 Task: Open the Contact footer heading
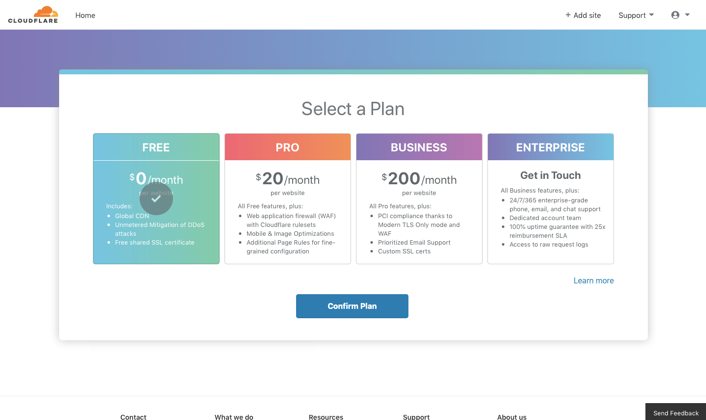click(133, 417)
